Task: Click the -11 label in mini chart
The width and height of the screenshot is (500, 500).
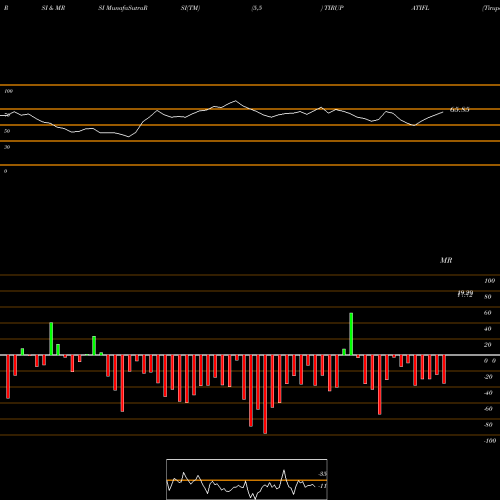Action: click(322, 486)
